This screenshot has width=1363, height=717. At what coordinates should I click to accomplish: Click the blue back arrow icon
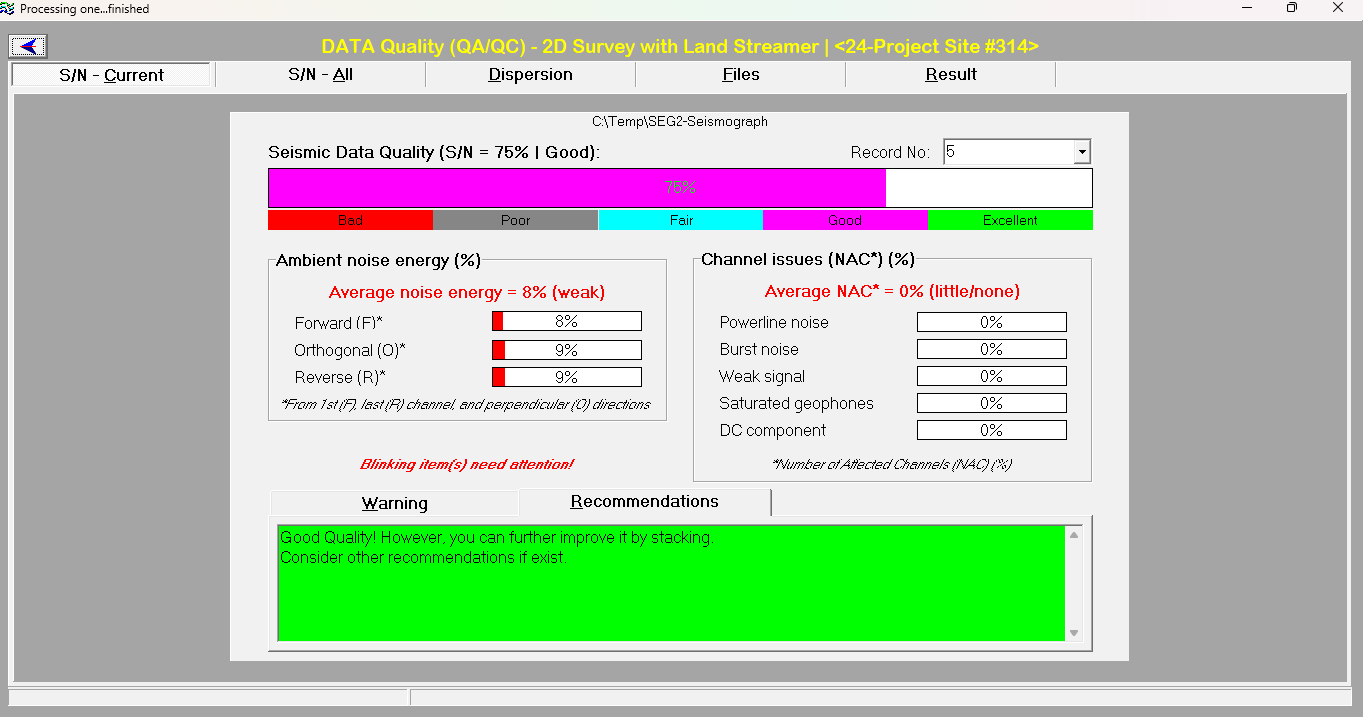pos(29,46)
